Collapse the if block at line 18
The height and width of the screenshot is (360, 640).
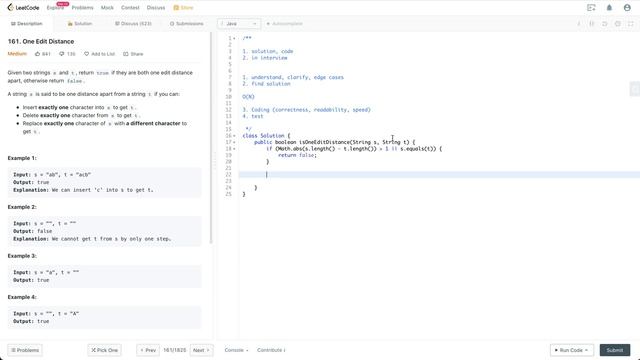pos(234,149)
